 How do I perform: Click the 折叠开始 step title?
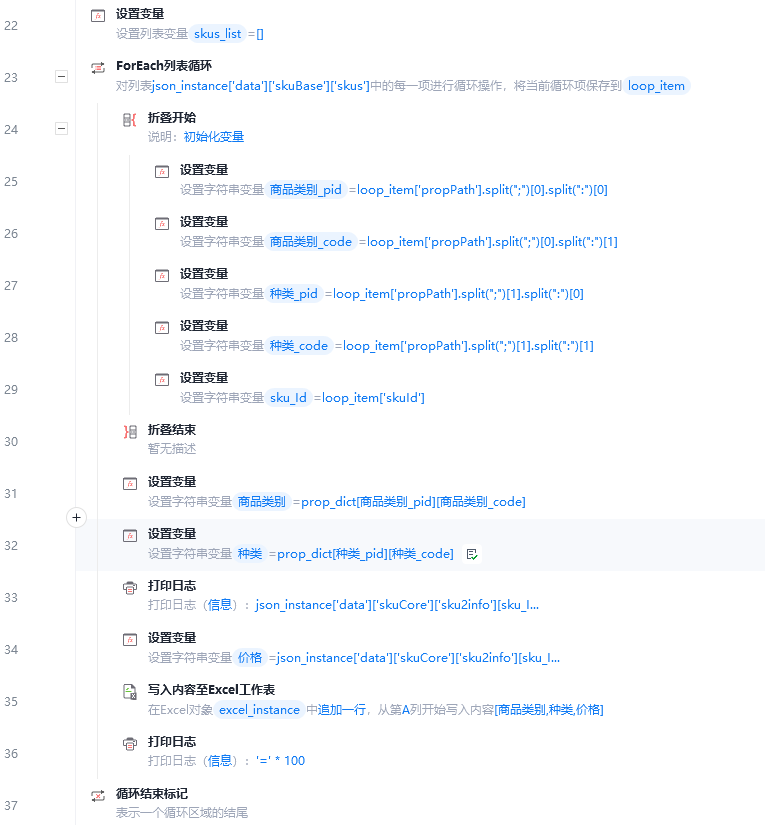172,117
